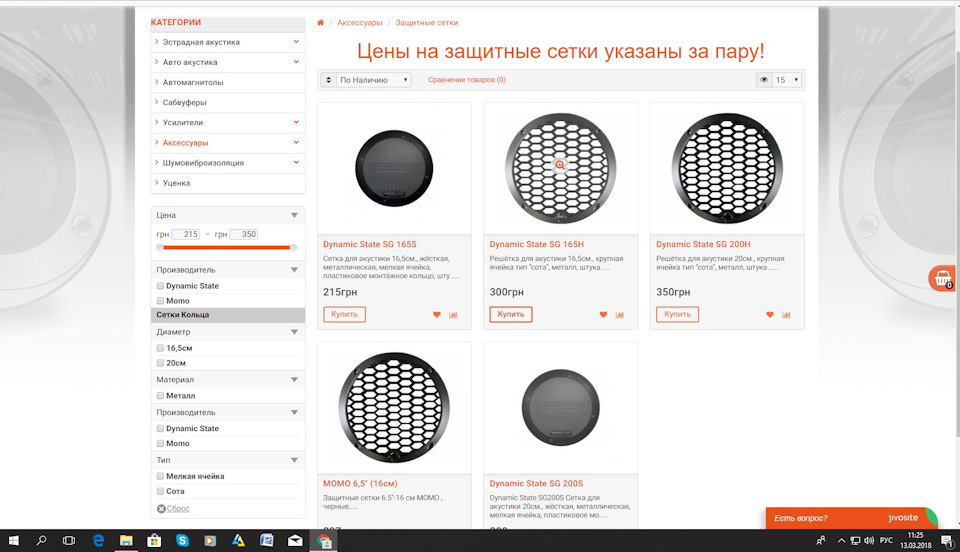Collapse Цена filter section
960x552 pixels.
pos(294,215)
